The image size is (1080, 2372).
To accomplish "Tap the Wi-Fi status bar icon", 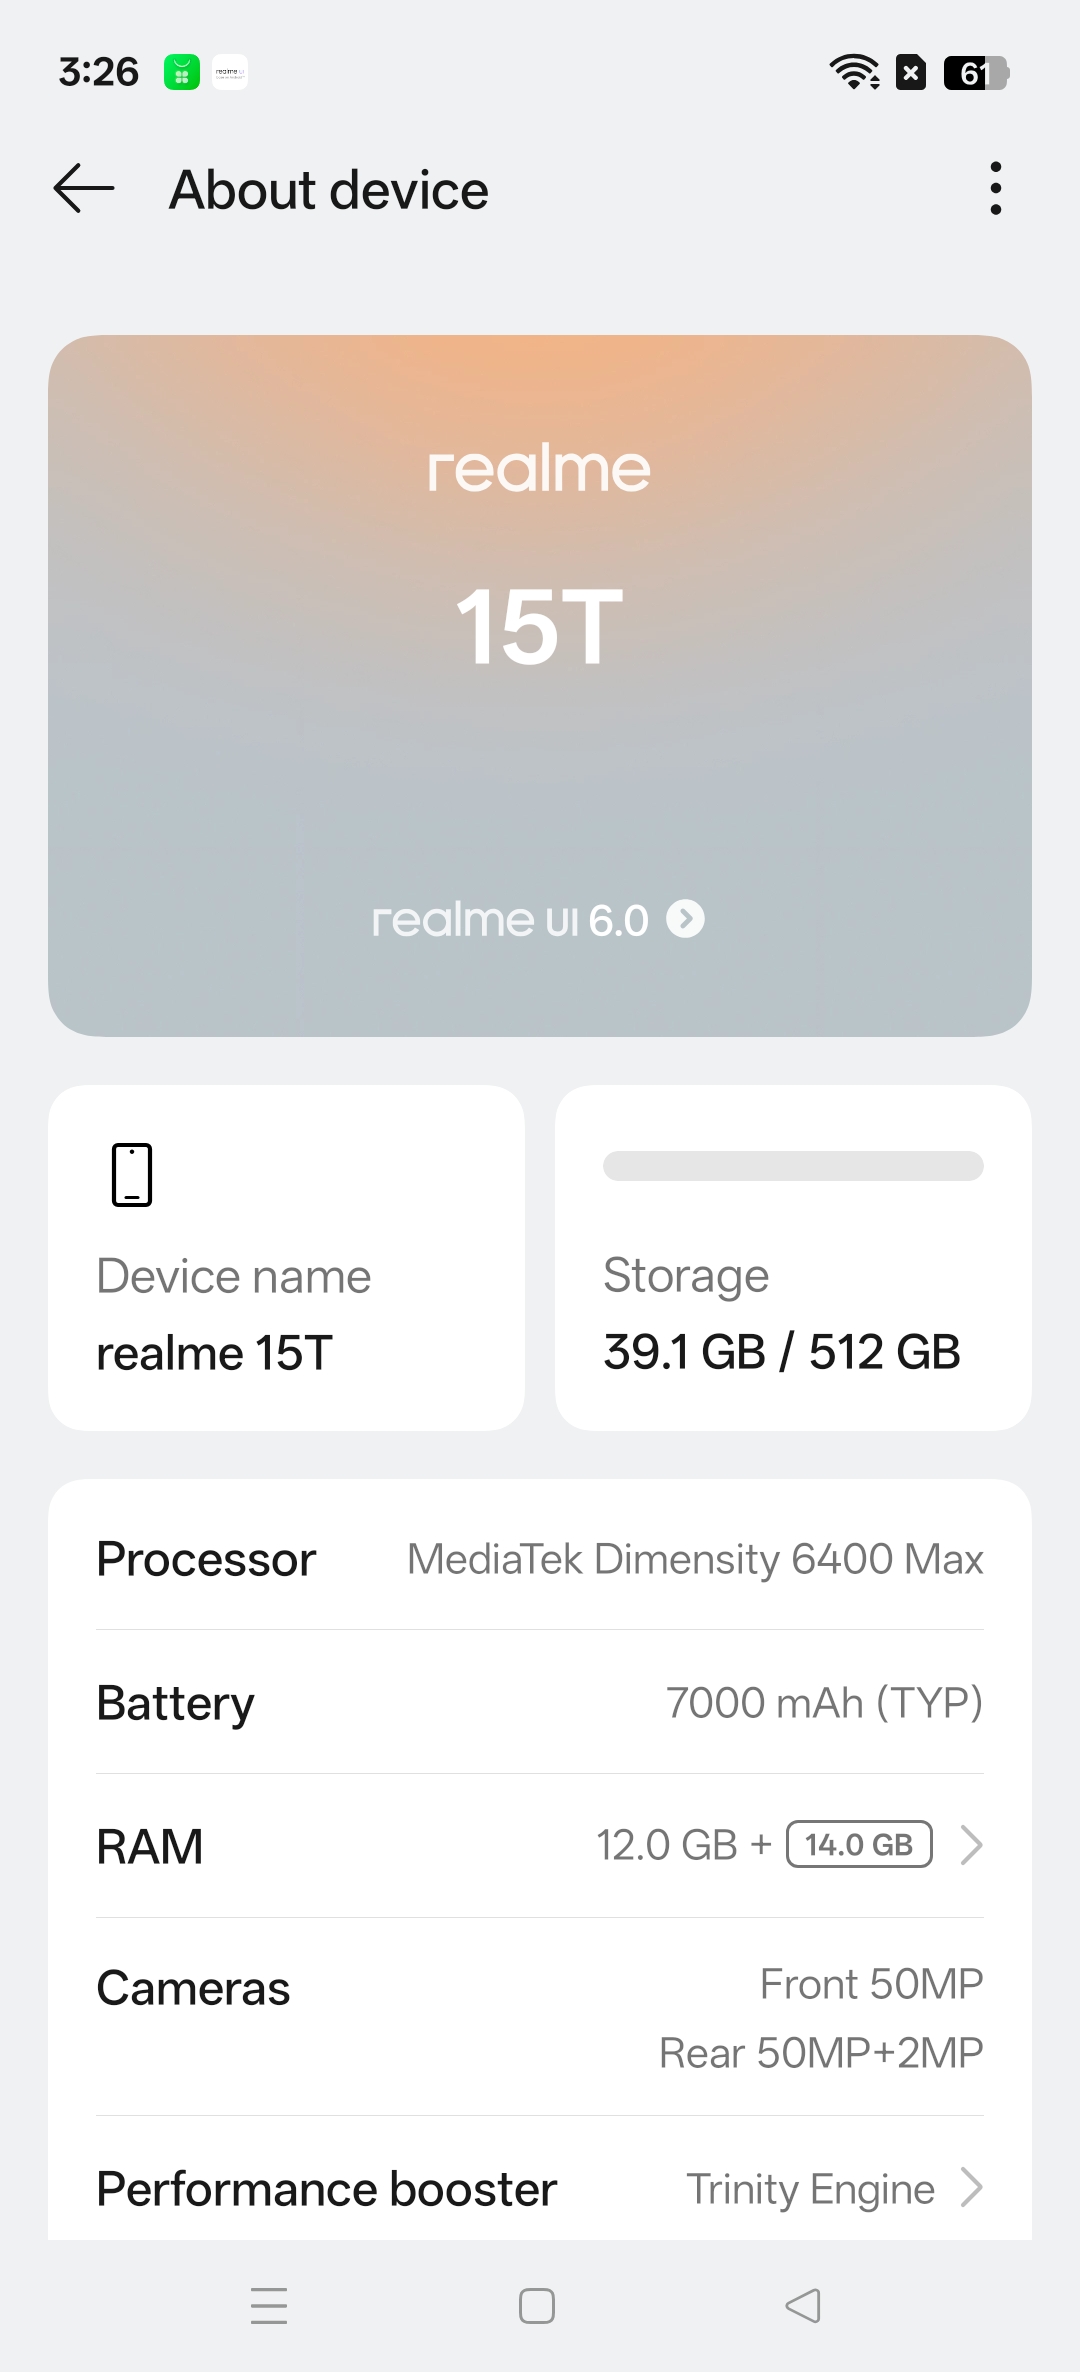I will 853,72.
